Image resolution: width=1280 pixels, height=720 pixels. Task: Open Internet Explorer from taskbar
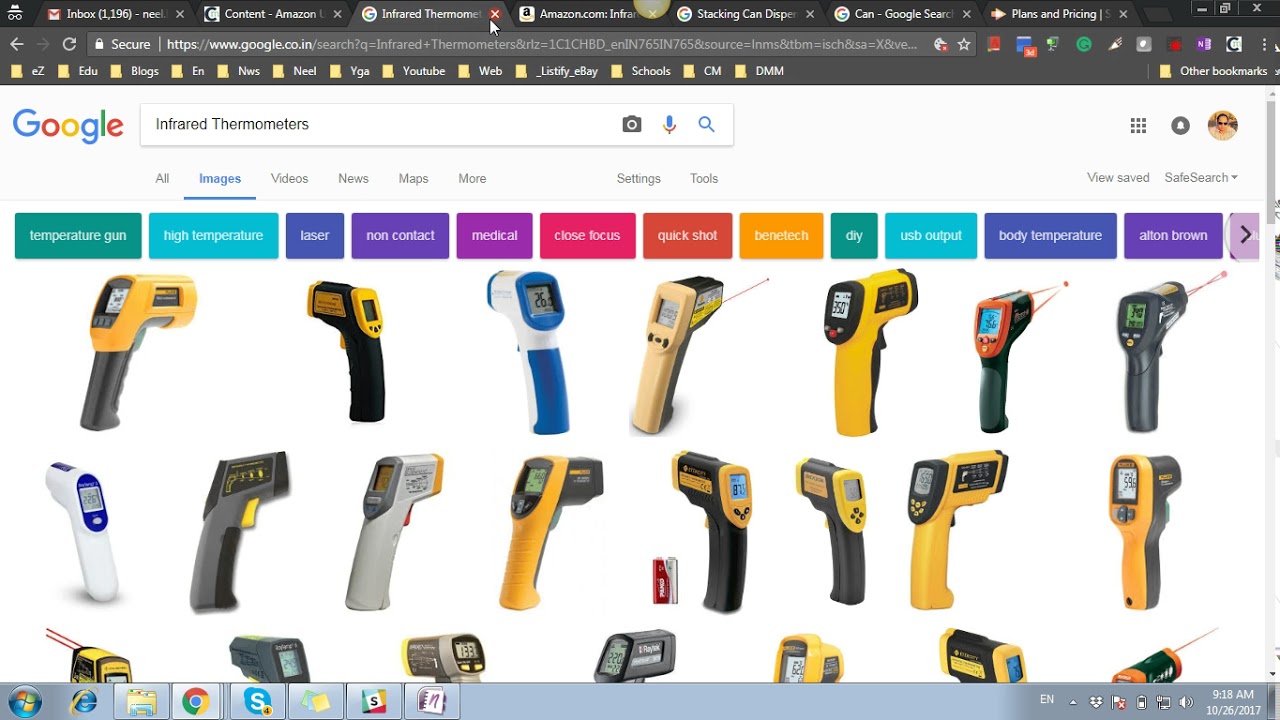[84, 702]
